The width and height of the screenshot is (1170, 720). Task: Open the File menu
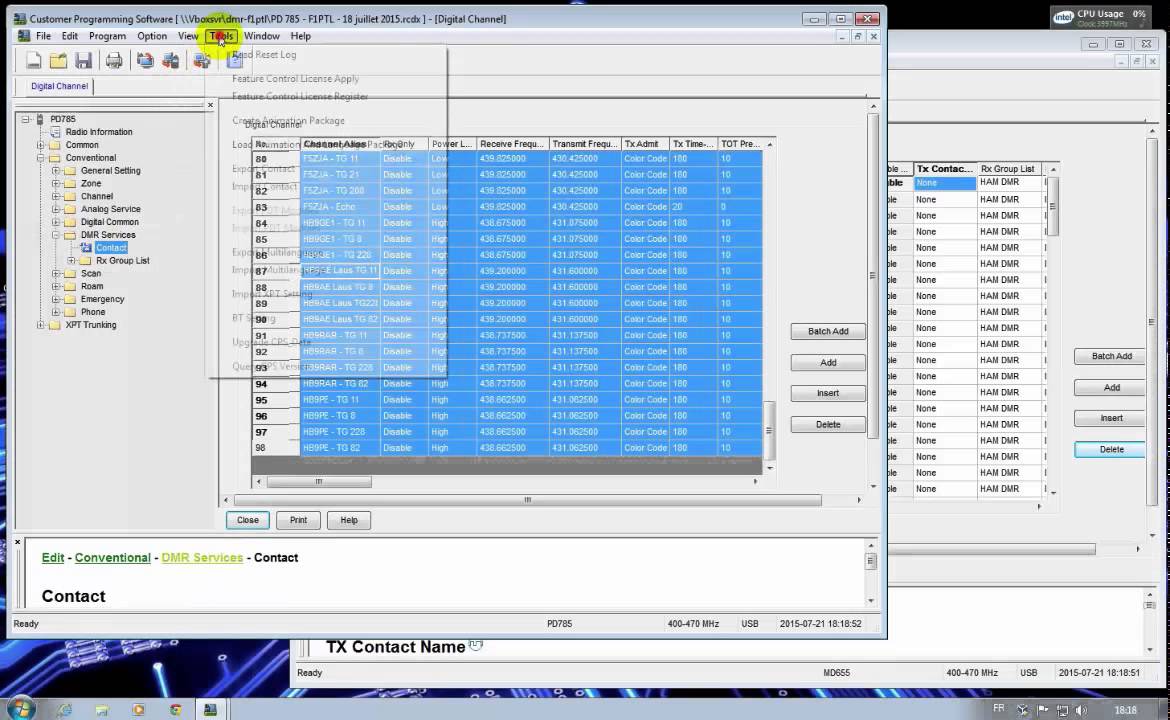pos(43,36)
